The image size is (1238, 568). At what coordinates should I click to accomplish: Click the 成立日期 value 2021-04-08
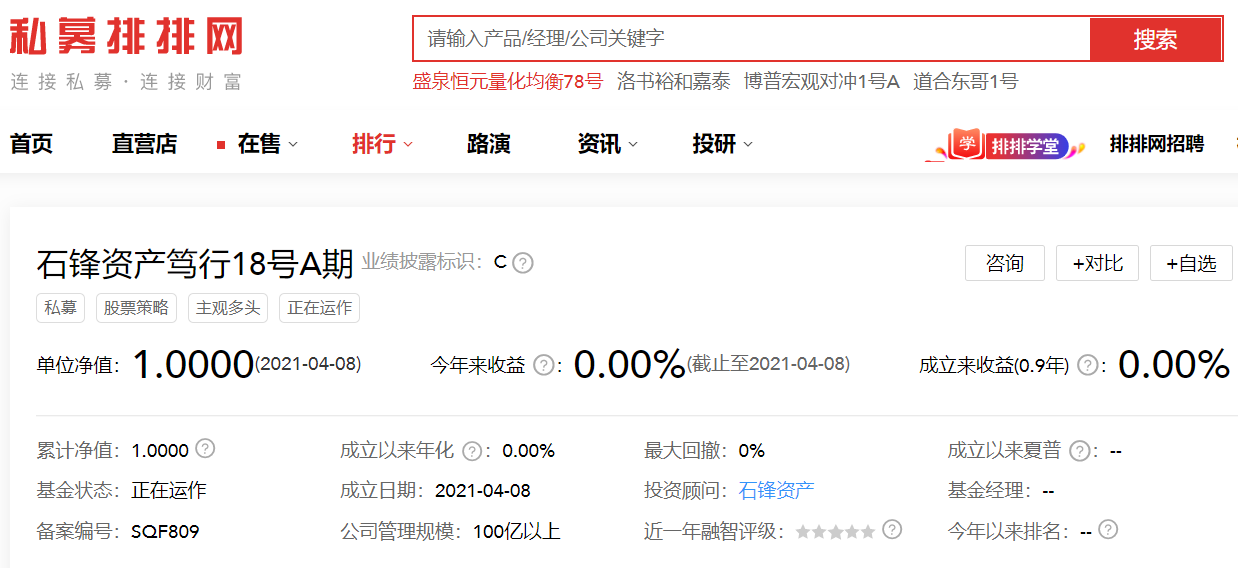(483, 490)
